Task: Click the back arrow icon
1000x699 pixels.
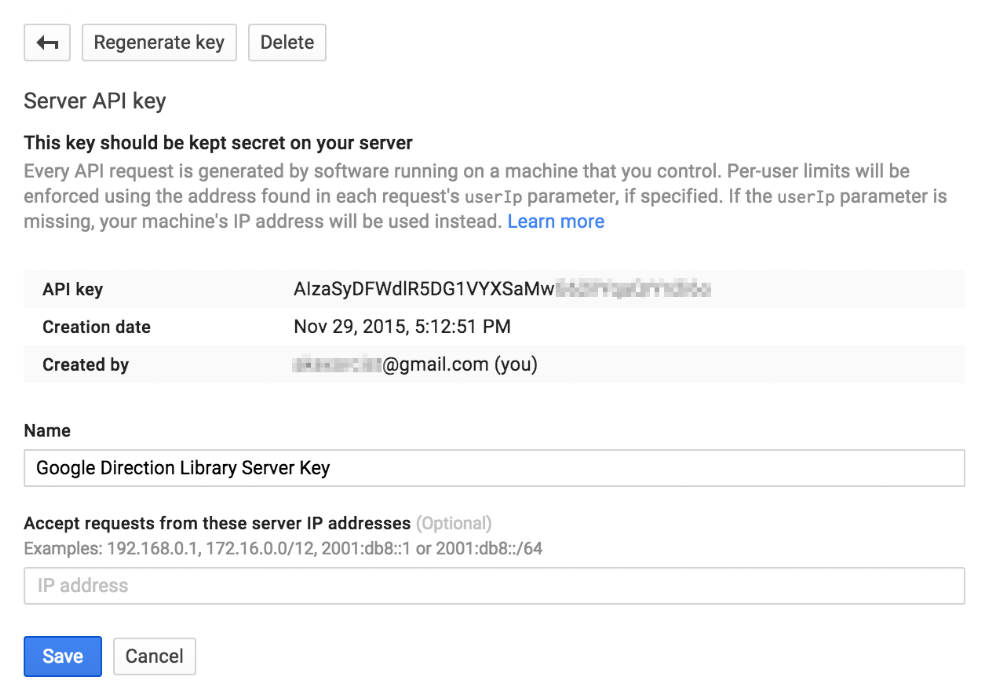Action: coord(47,43)
